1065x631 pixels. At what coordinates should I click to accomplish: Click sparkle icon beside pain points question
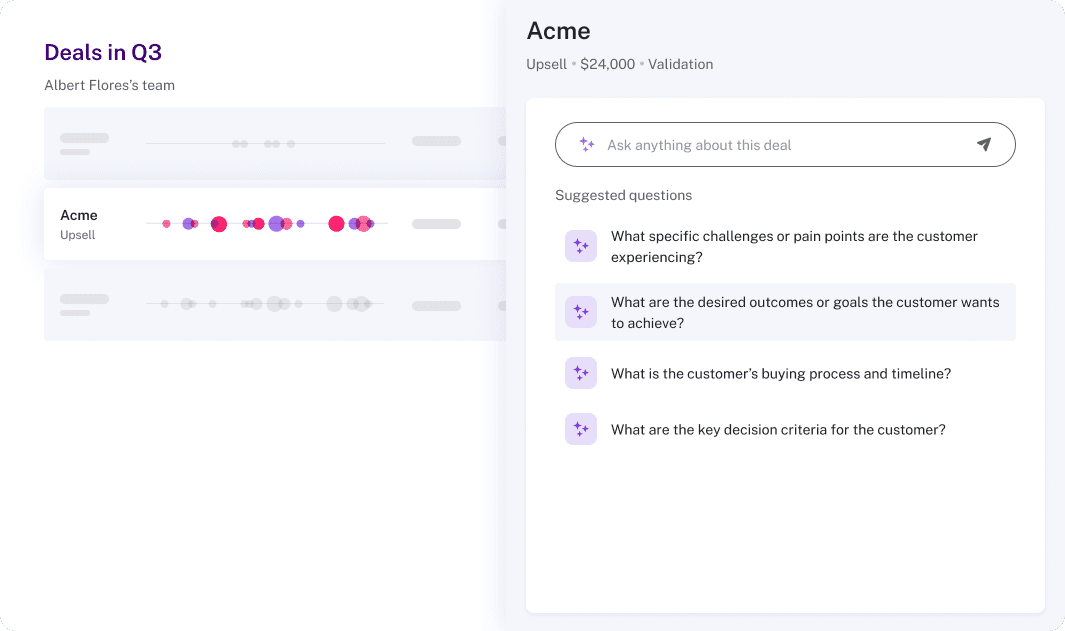[581, 246]
